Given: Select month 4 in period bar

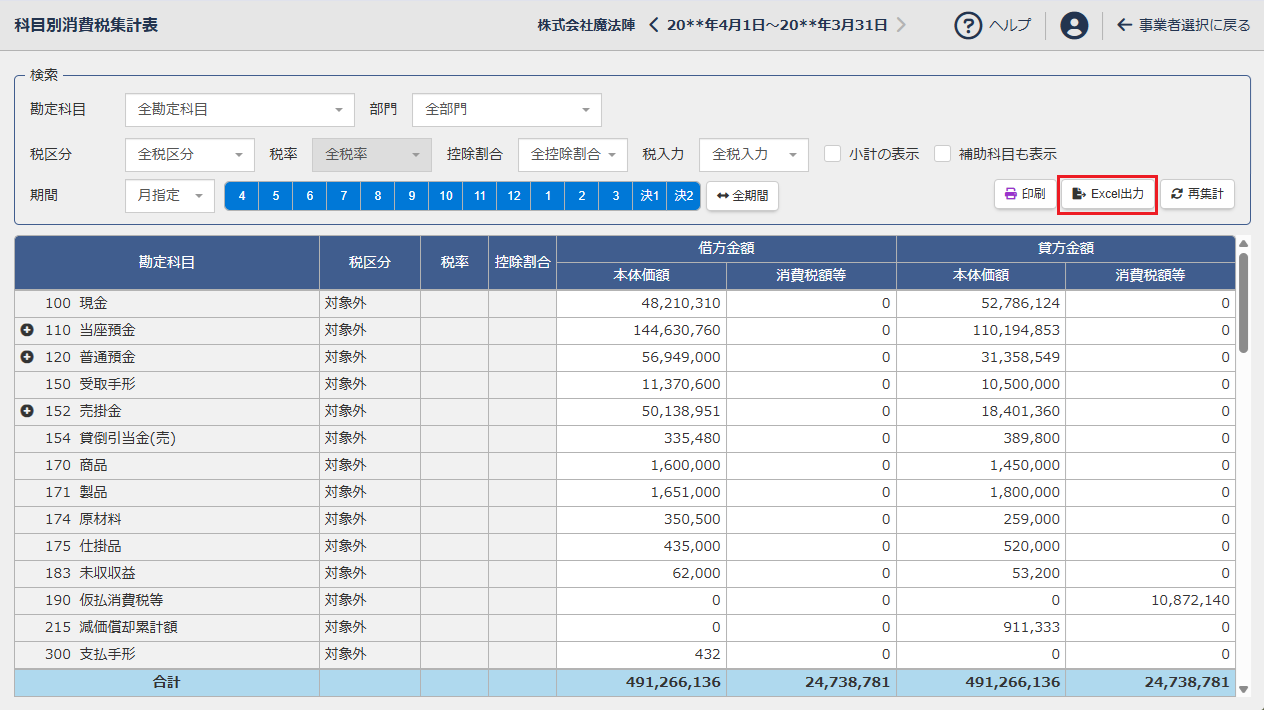Looking at the screenshot, I should pyautogui.click(x=242, y=196).
